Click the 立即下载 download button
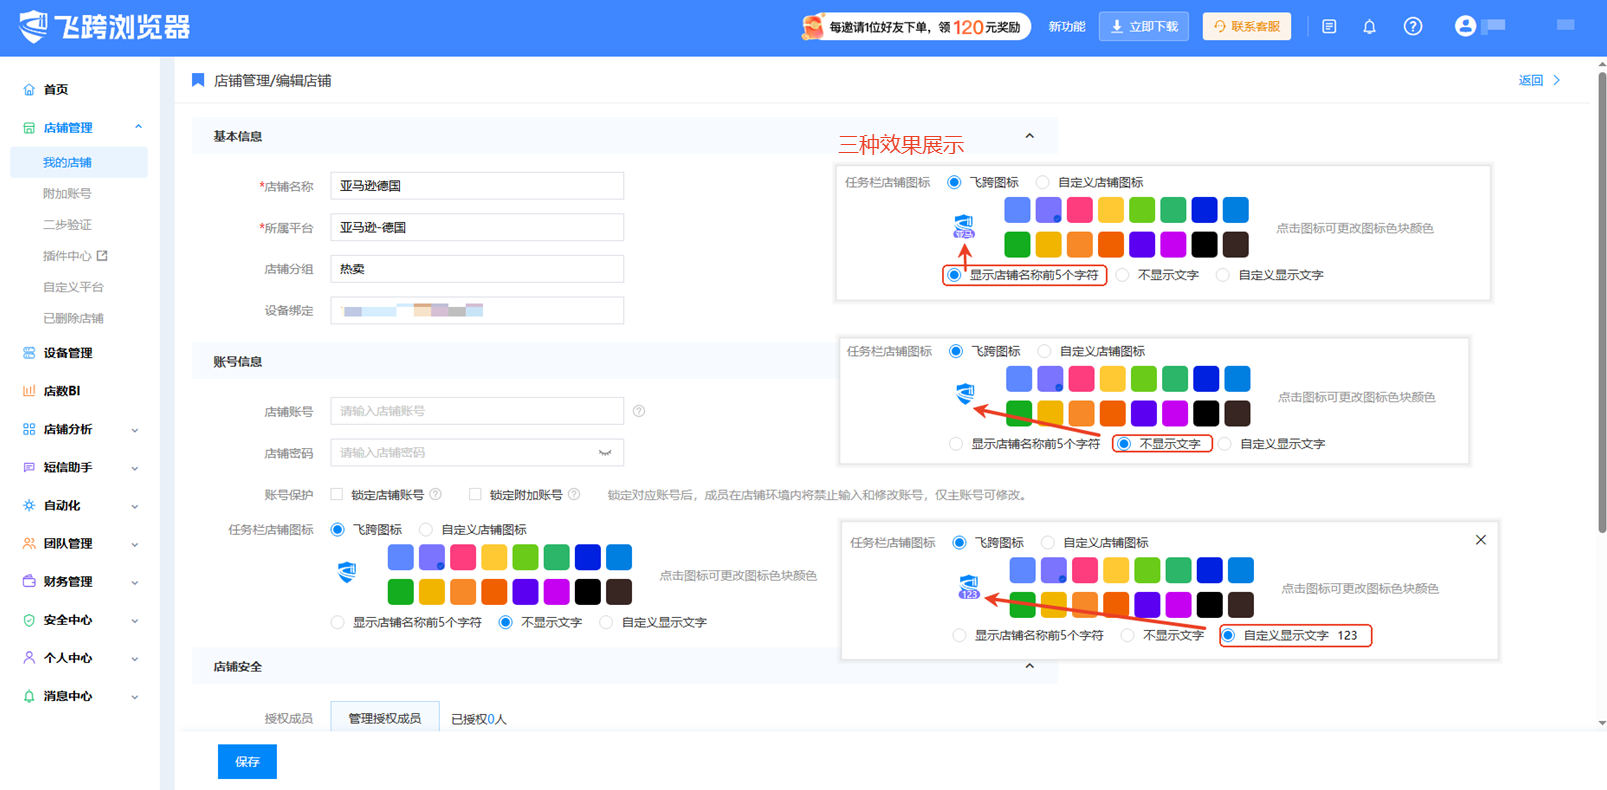Screen dimensions: 1607x790 coord(1144,27)
